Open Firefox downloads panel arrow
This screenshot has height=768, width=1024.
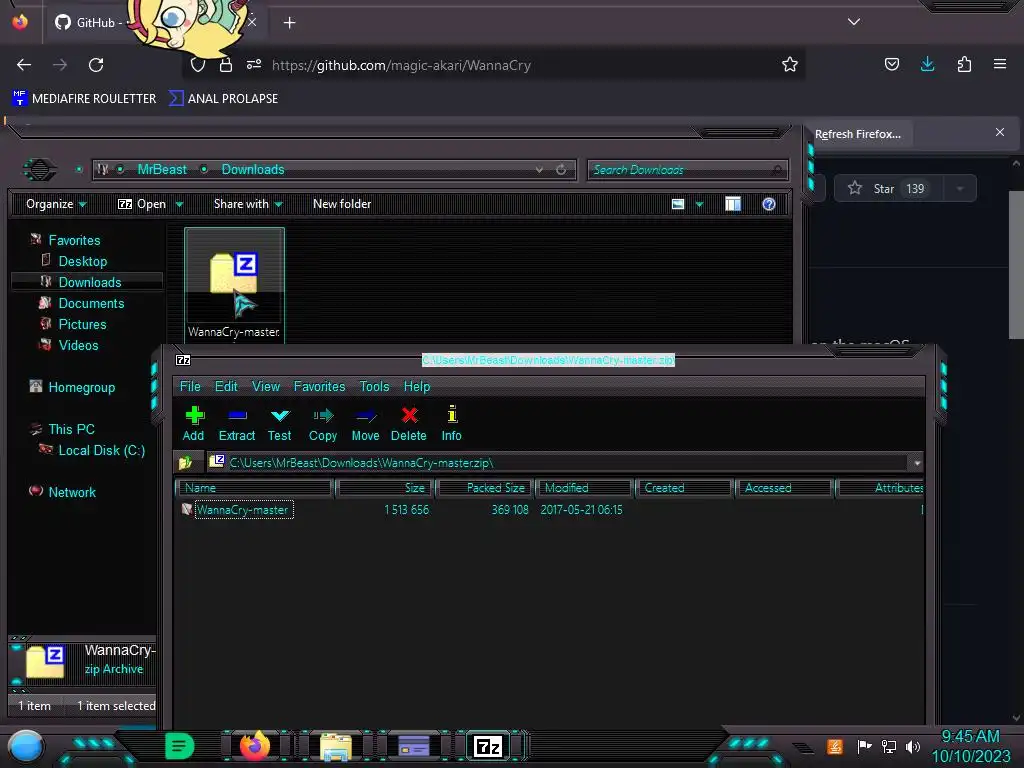point(927,64)
